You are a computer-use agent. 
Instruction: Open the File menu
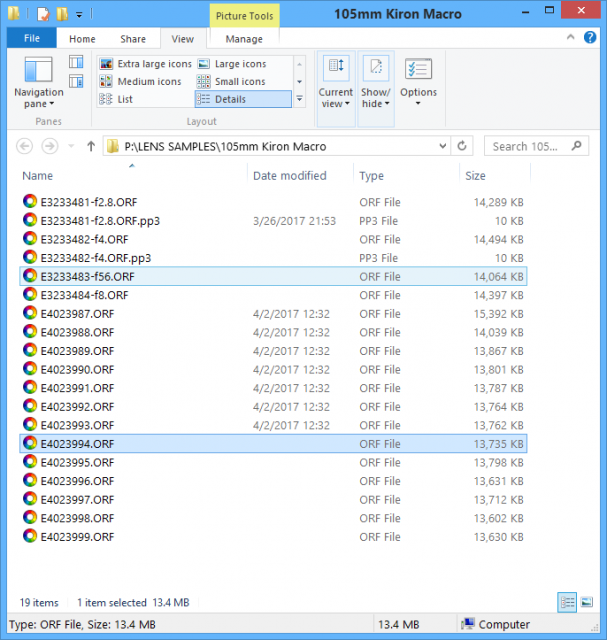click(x=32, y=38)
